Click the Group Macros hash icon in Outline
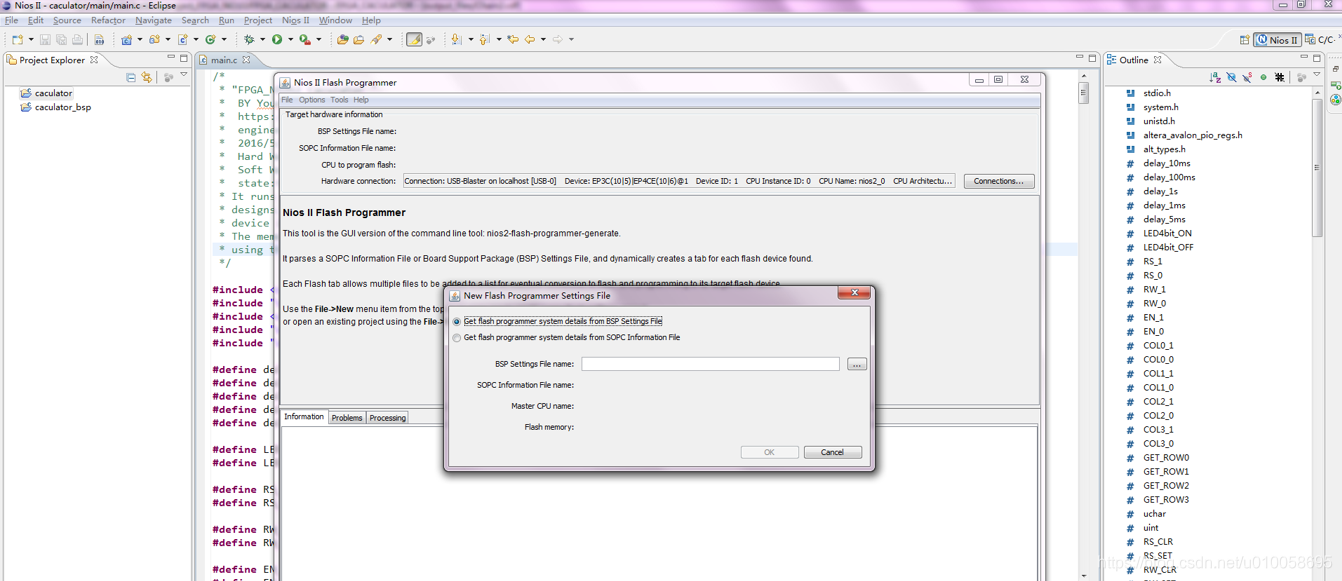 click(1279, 77)
